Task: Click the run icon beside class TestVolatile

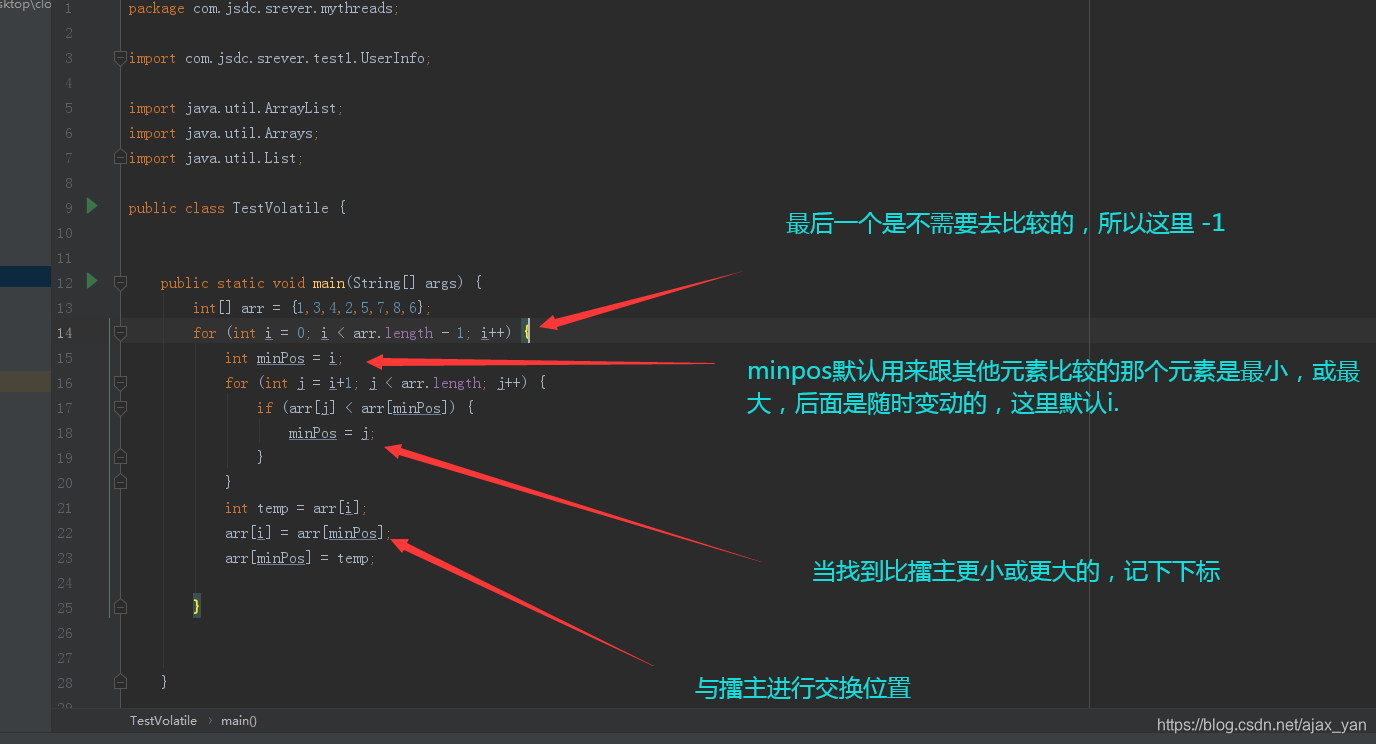Action: pos(92,206)
